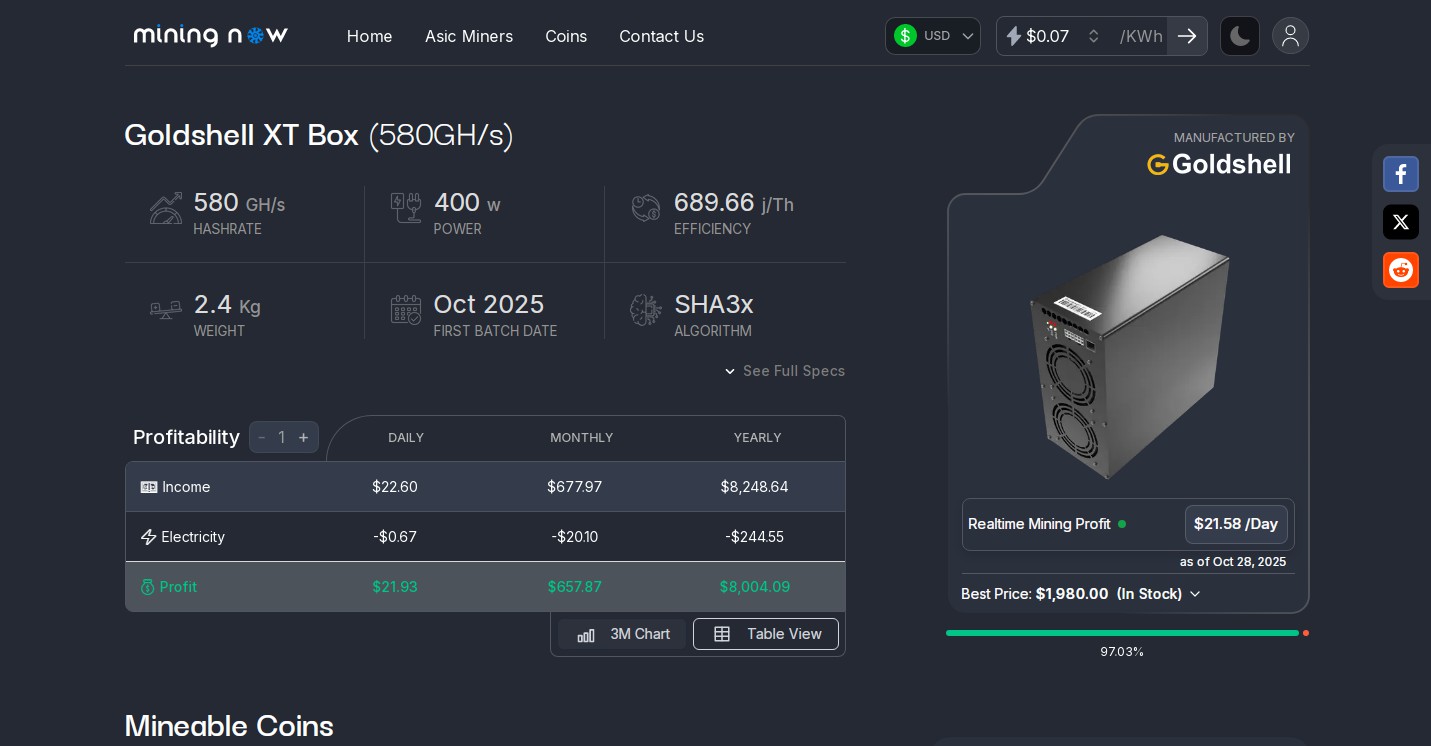Screen dimensions: 1431x746
Task: Switch to Table View
Action: pyautogui.click(x=766, y=634)
